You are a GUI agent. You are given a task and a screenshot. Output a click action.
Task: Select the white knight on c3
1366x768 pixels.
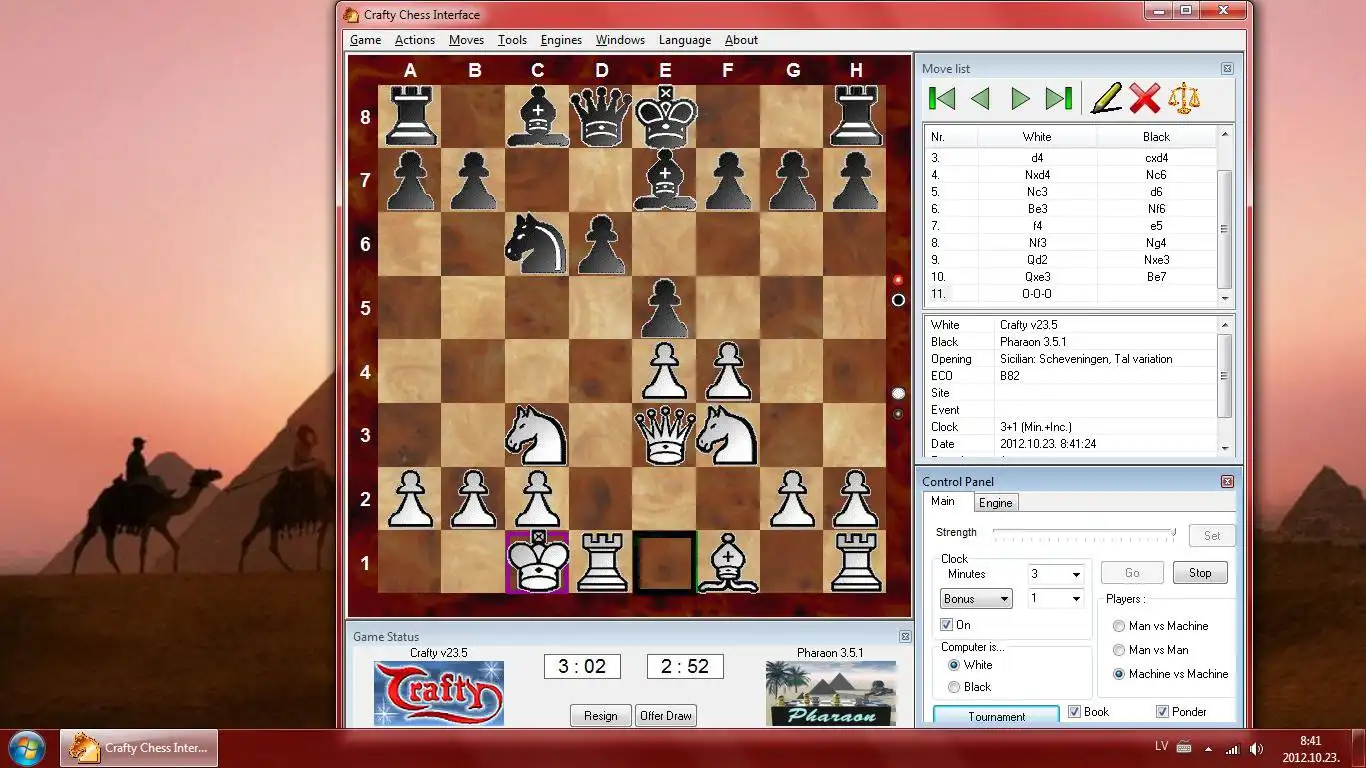538,435
